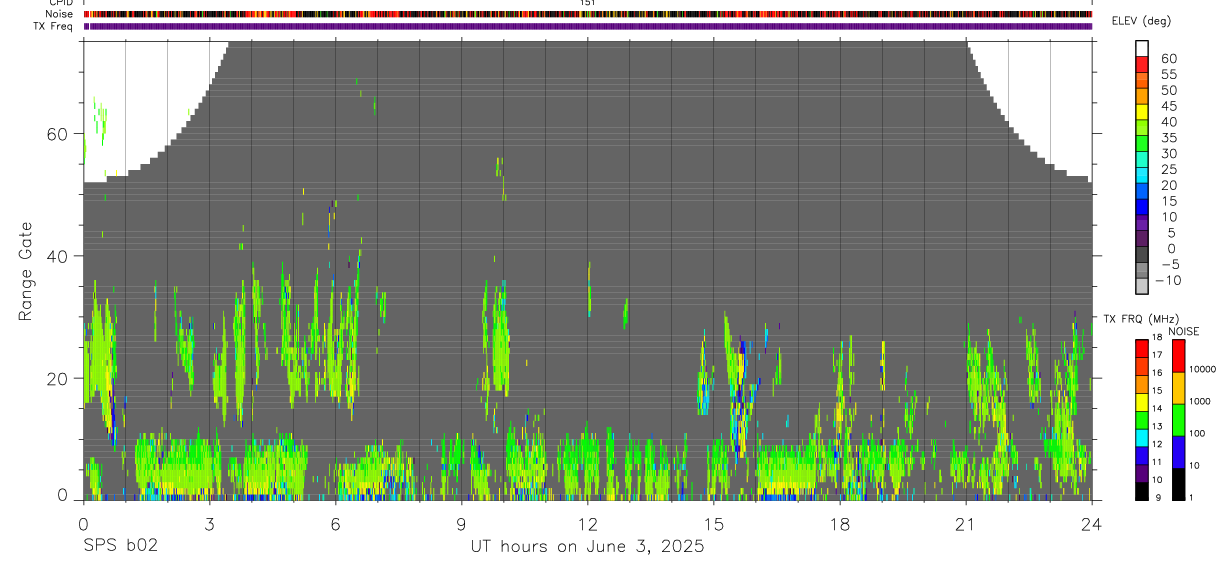Click the "151" CPID value above plot
Image resolution: width=1228 pixels, height=567 pixels.
tap(587, 3)
